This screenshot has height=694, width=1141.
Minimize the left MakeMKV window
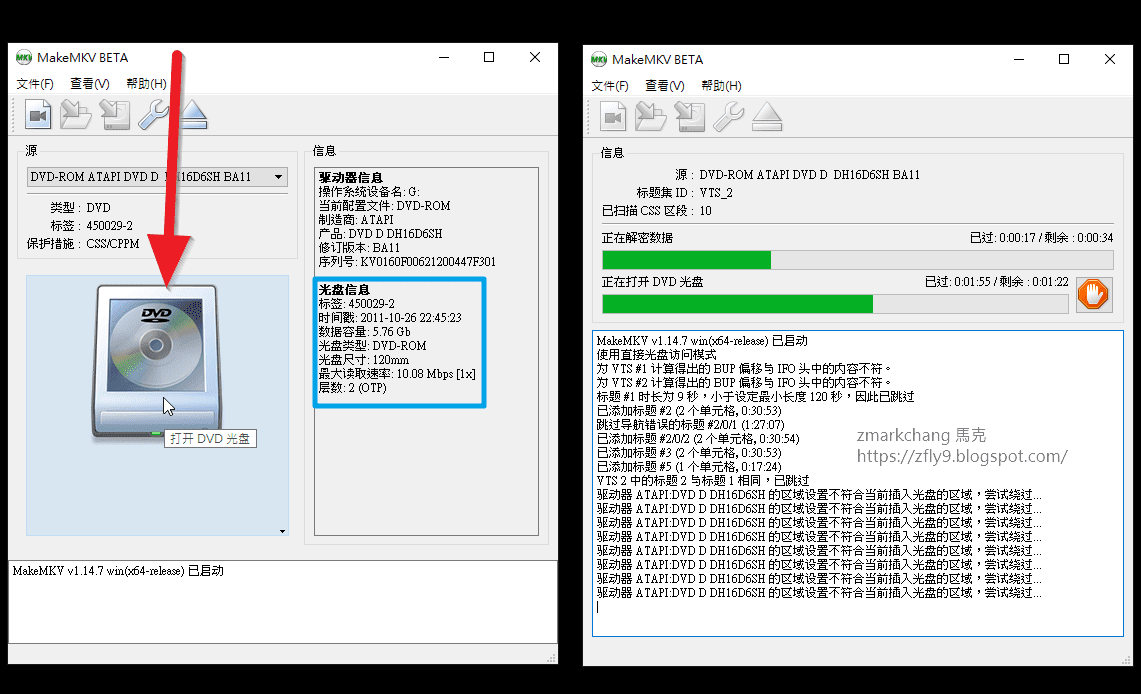tap(444, 57)
